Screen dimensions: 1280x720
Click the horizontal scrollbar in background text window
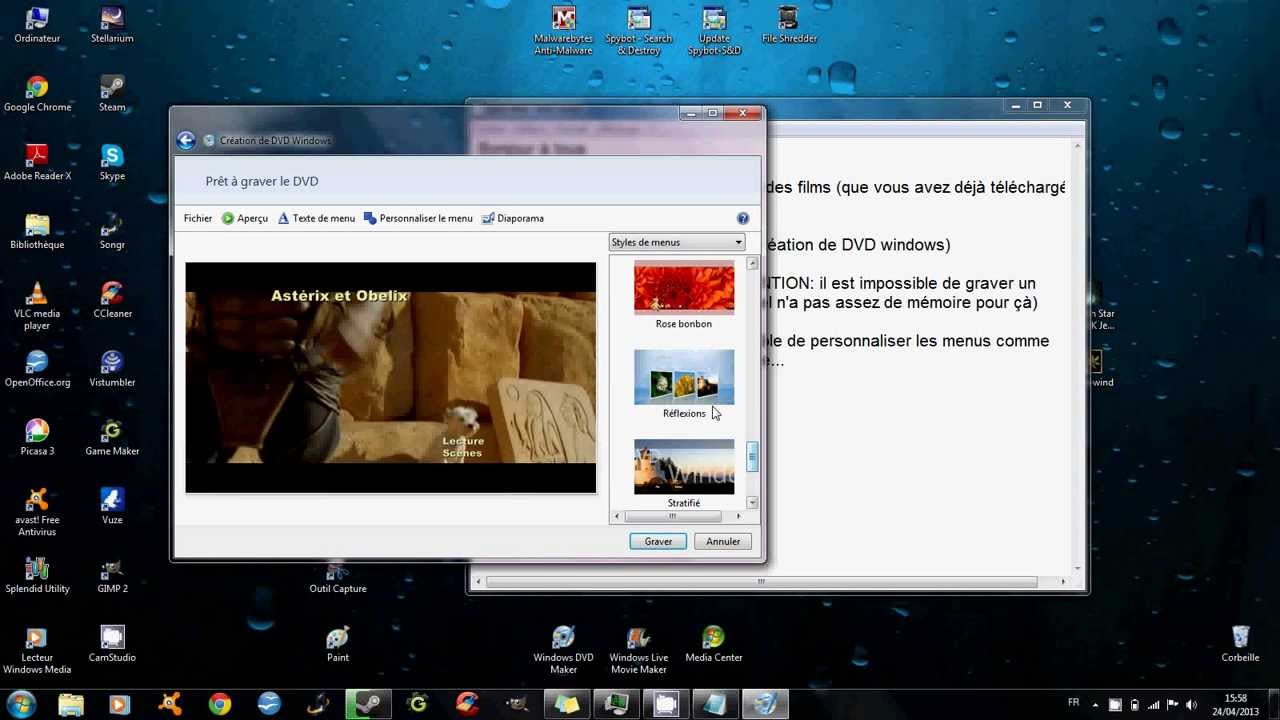[762, 581]
